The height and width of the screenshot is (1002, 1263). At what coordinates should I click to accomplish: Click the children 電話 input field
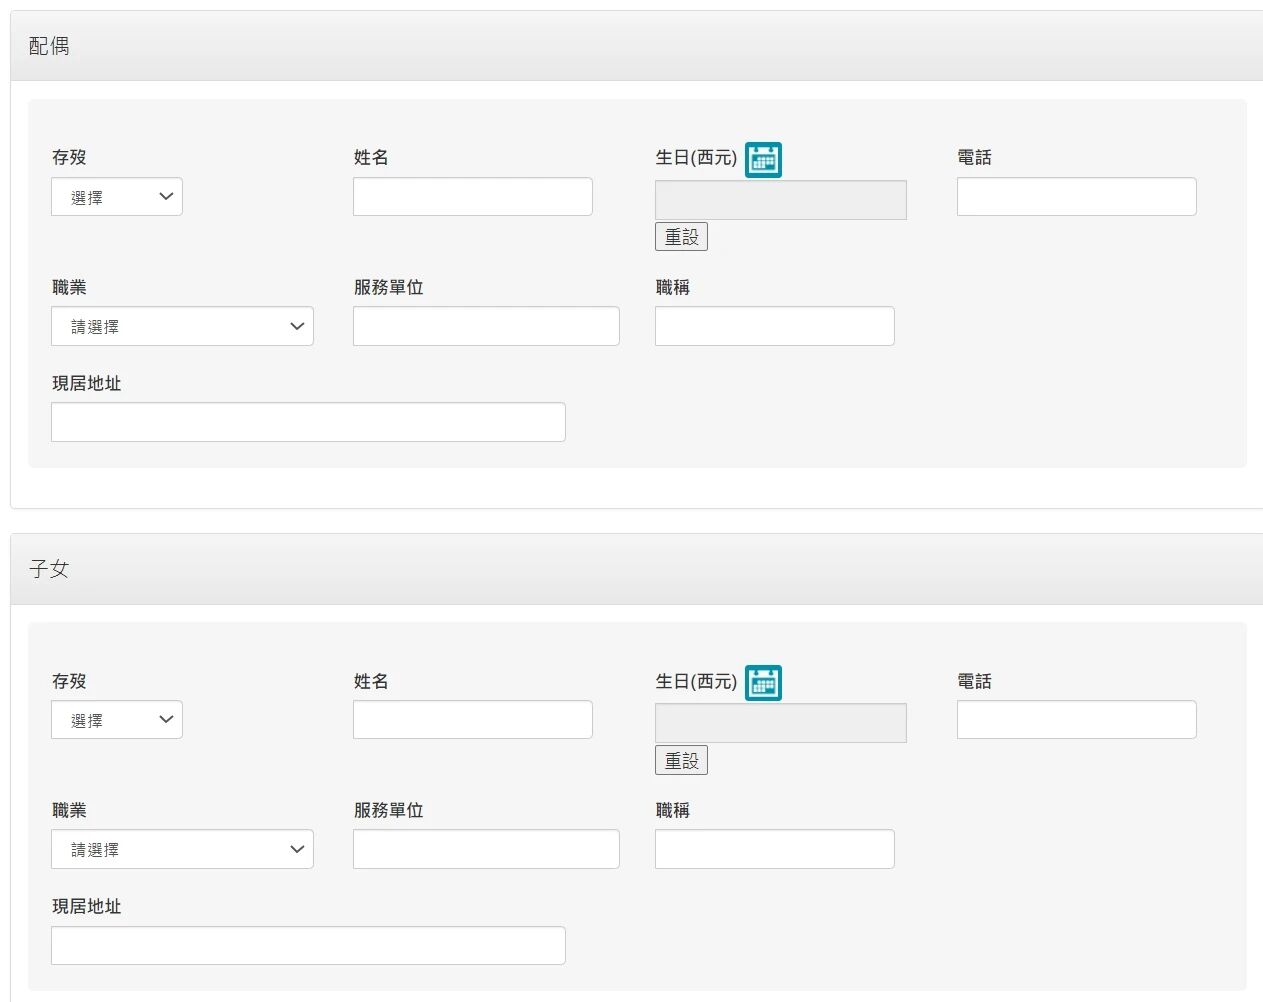pos(1076,720)
